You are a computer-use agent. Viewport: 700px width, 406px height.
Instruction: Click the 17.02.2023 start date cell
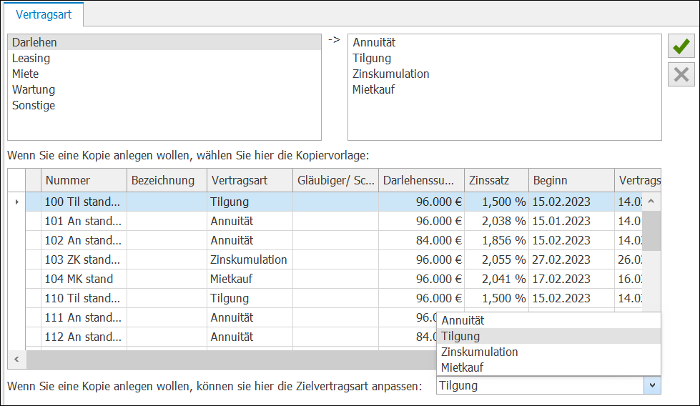pyautogui.click(x=571, y=279)
